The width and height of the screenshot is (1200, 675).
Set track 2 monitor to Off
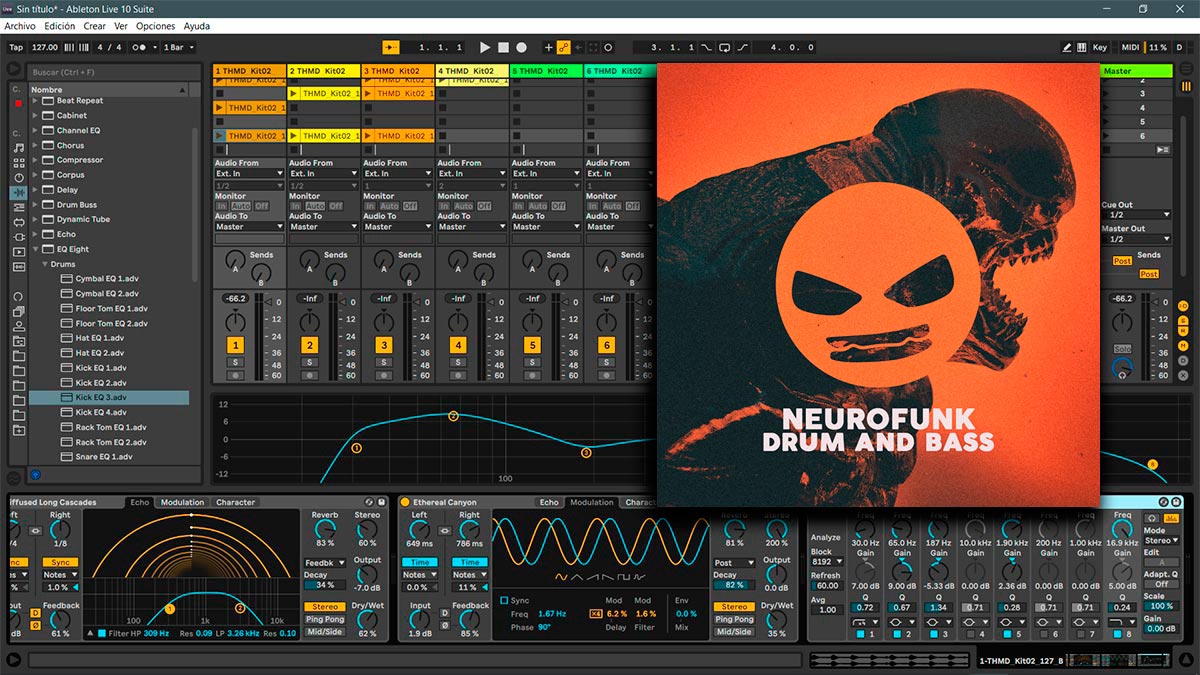click(336, 206)
